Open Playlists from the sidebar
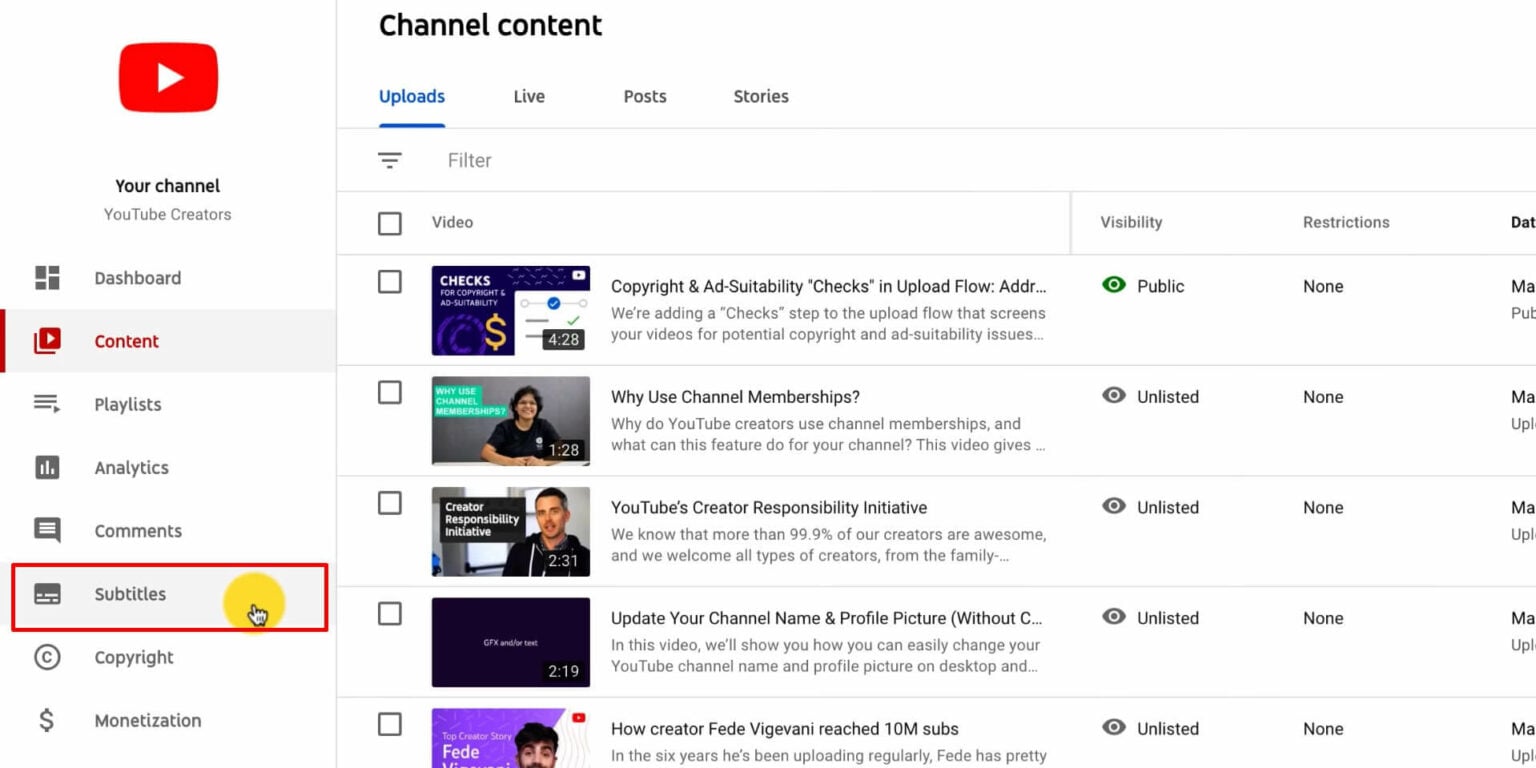Viewport: 1536px width, 768px height. point(128,404)
